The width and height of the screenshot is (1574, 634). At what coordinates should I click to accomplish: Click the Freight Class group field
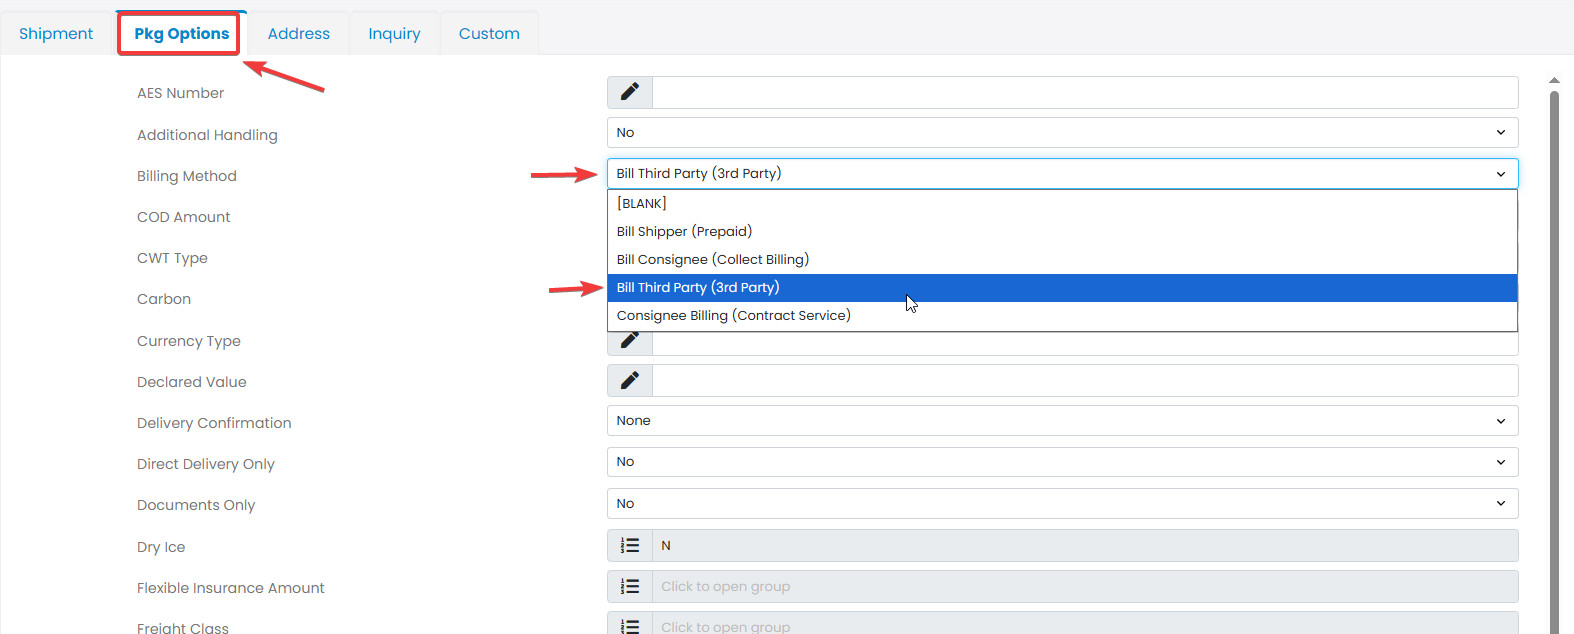click(1085, 624)
